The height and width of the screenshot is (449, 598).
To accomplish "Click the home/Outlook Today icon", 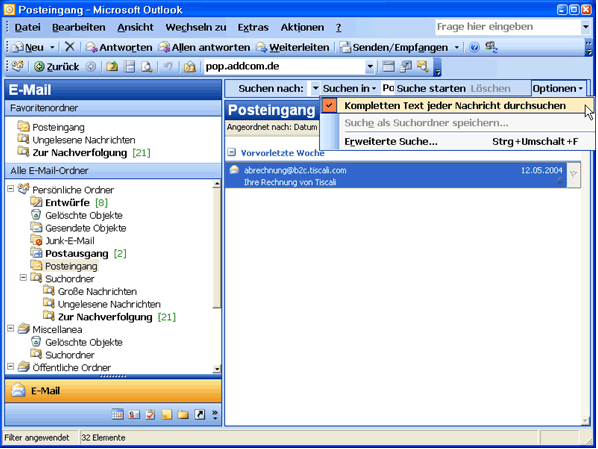I will 190,67.
